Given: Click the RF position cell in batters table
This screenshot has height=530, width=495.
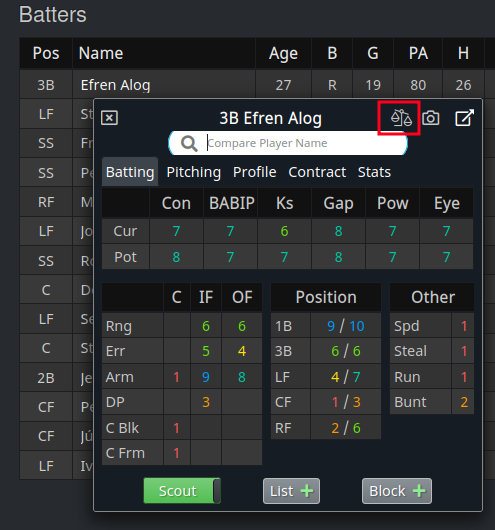Looking at the screenshot, I should tap(46, 202).
